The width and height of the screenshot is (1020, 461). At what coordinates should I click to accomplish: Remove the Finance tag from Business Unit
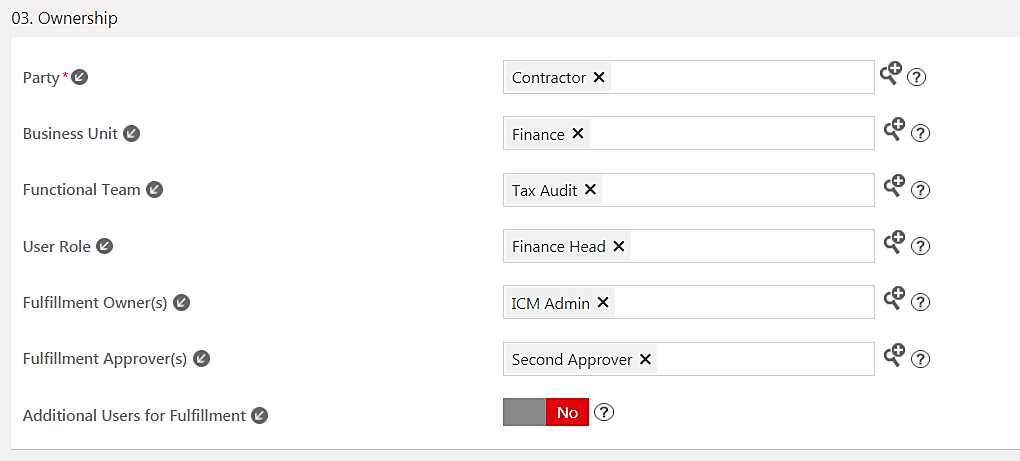coord(578,134)
